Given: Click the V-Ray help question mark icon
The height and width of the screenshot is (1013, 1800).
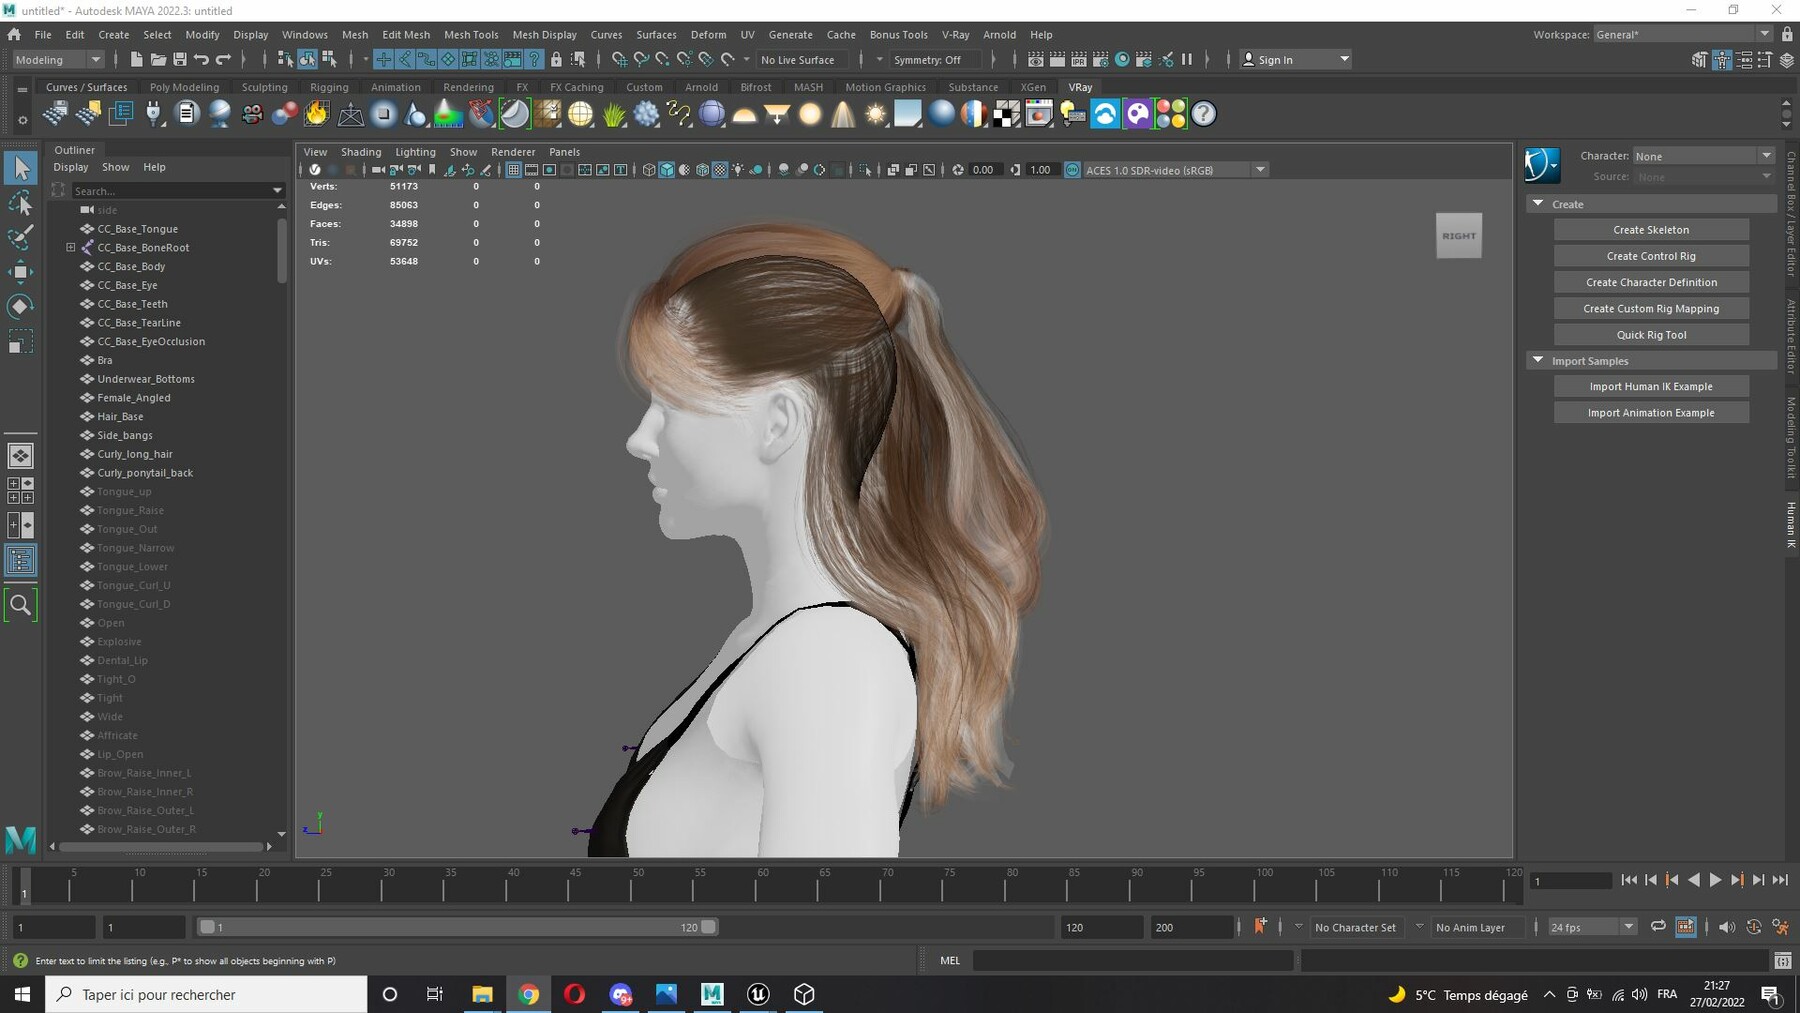Looking at the screenshot, I should click(x=1204, y=114).
